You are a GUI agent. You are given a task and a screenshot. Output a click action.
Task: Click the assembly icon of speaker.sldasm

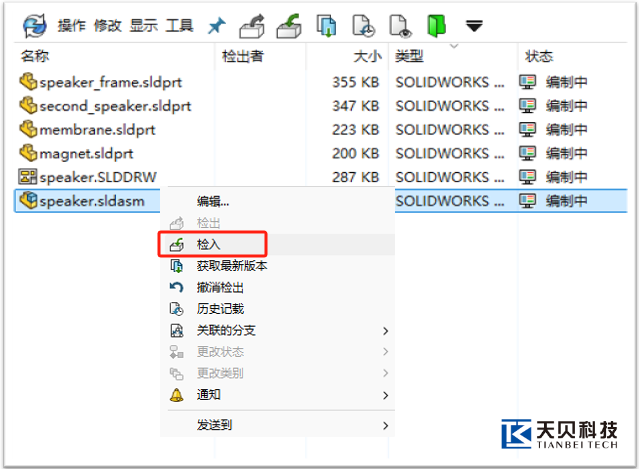[28, 200]
